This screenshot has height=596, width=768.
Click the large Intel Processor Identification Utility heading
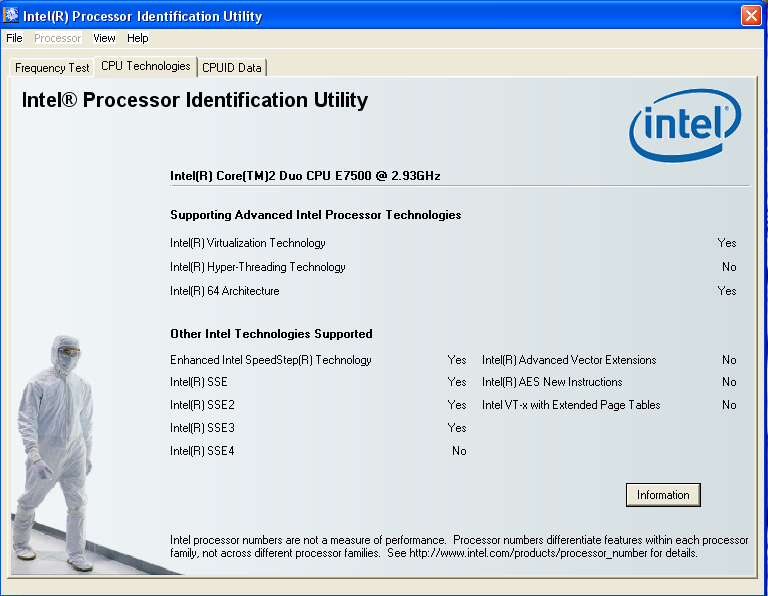[194, 100]
